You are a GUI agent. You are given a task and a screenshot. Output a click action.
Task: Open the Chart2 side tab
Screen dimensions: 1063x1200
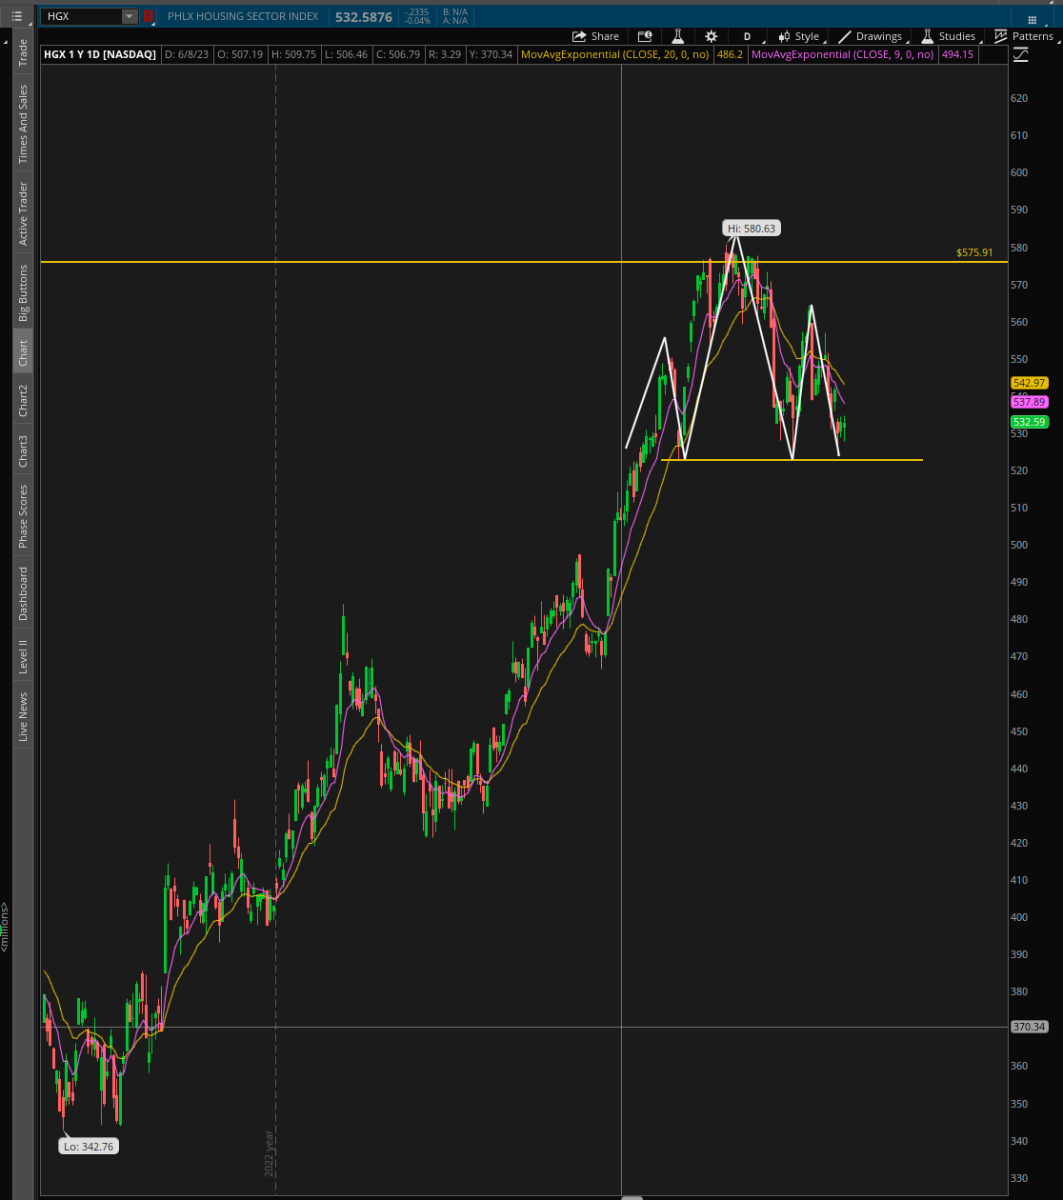[x=22, y=400]
